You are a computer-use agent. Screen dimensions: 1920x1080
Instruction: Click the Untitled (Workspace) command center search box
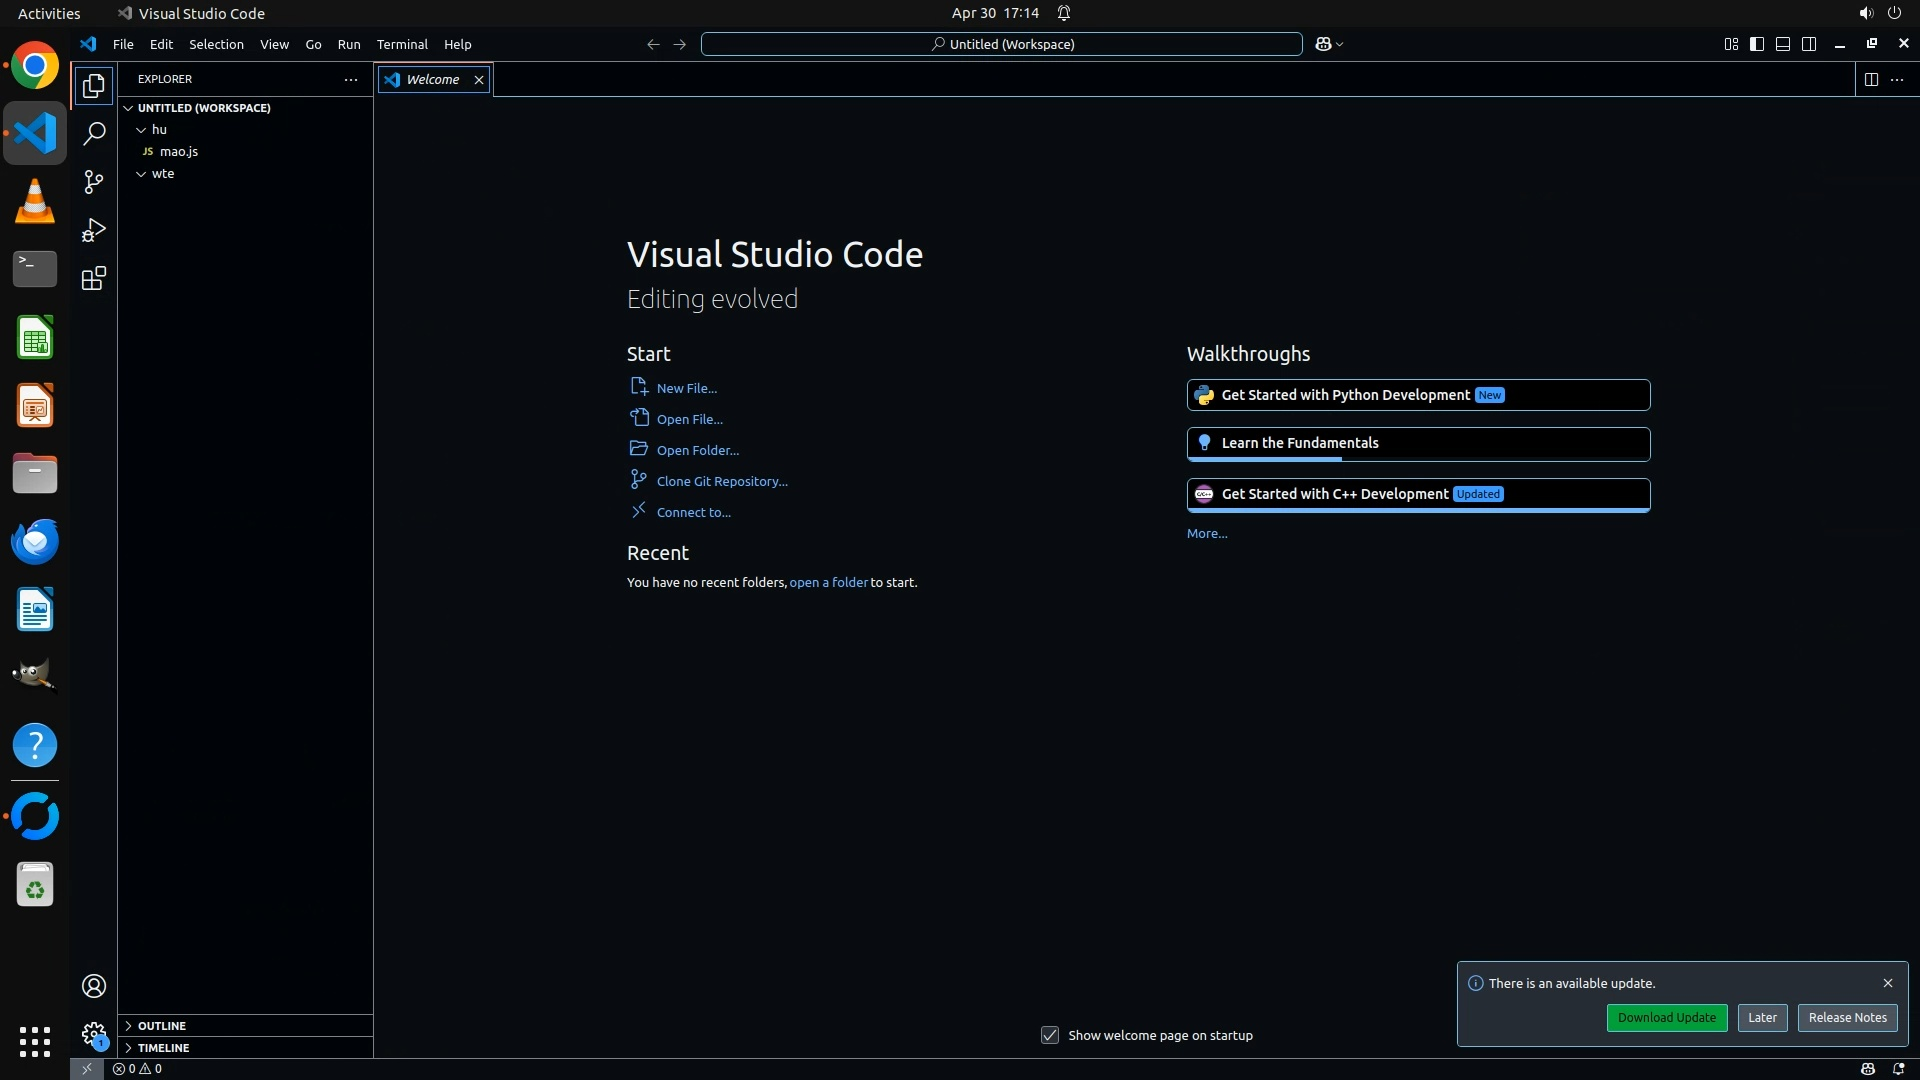pyautogui.click(x=1002, y=44)
